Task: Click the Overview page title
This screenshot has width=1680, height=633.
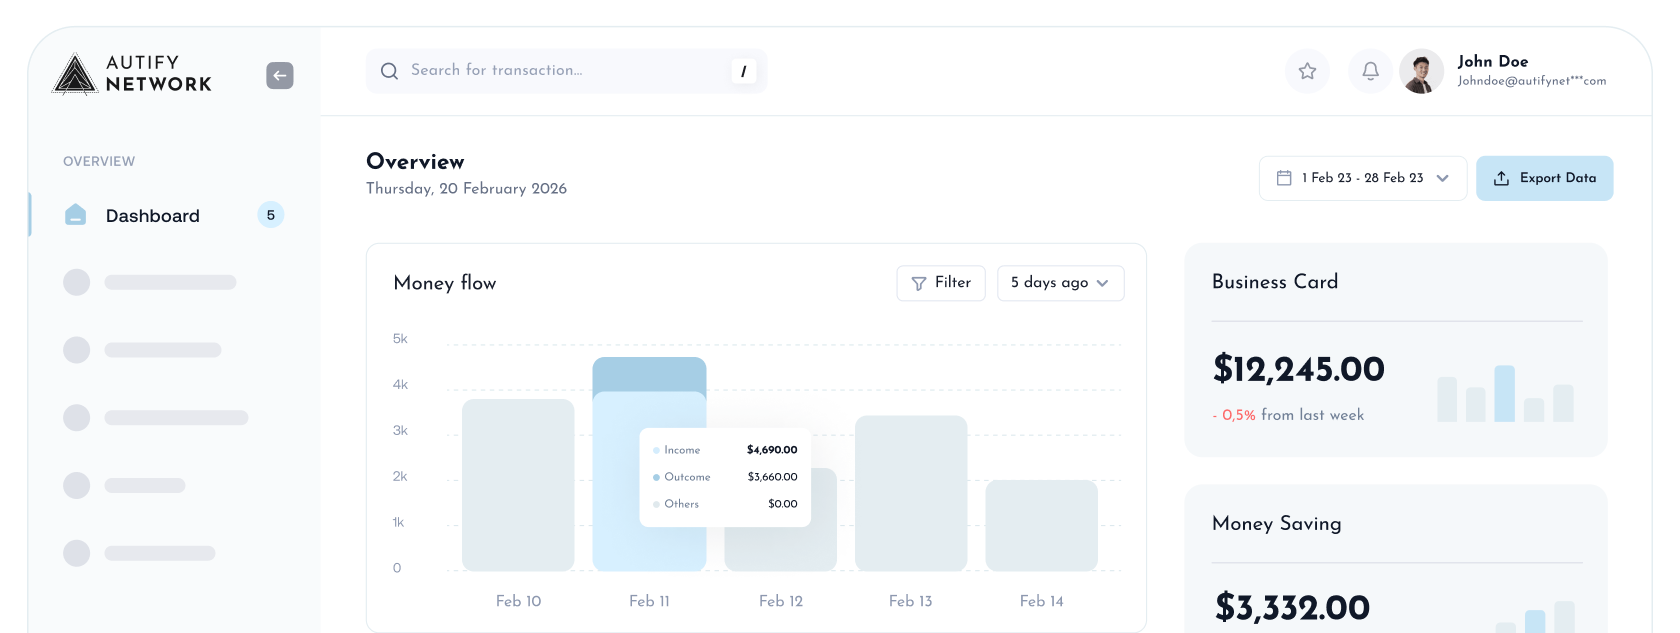Action: tap(415, 161)
